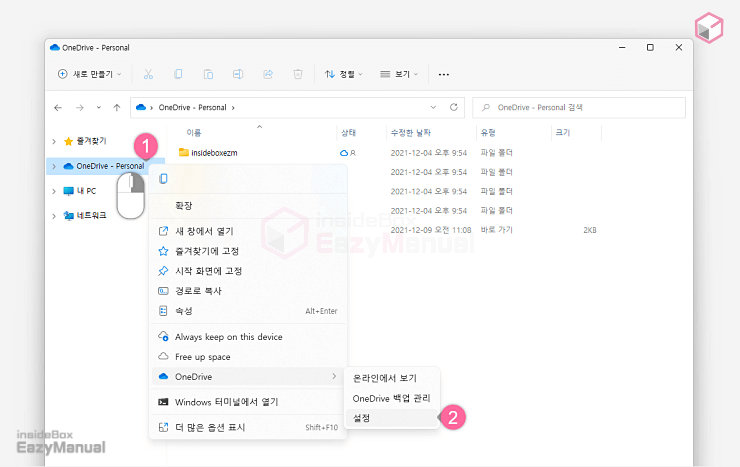Select Always keep on this device
The image size is (740, 467).
[x=248, y=337]
